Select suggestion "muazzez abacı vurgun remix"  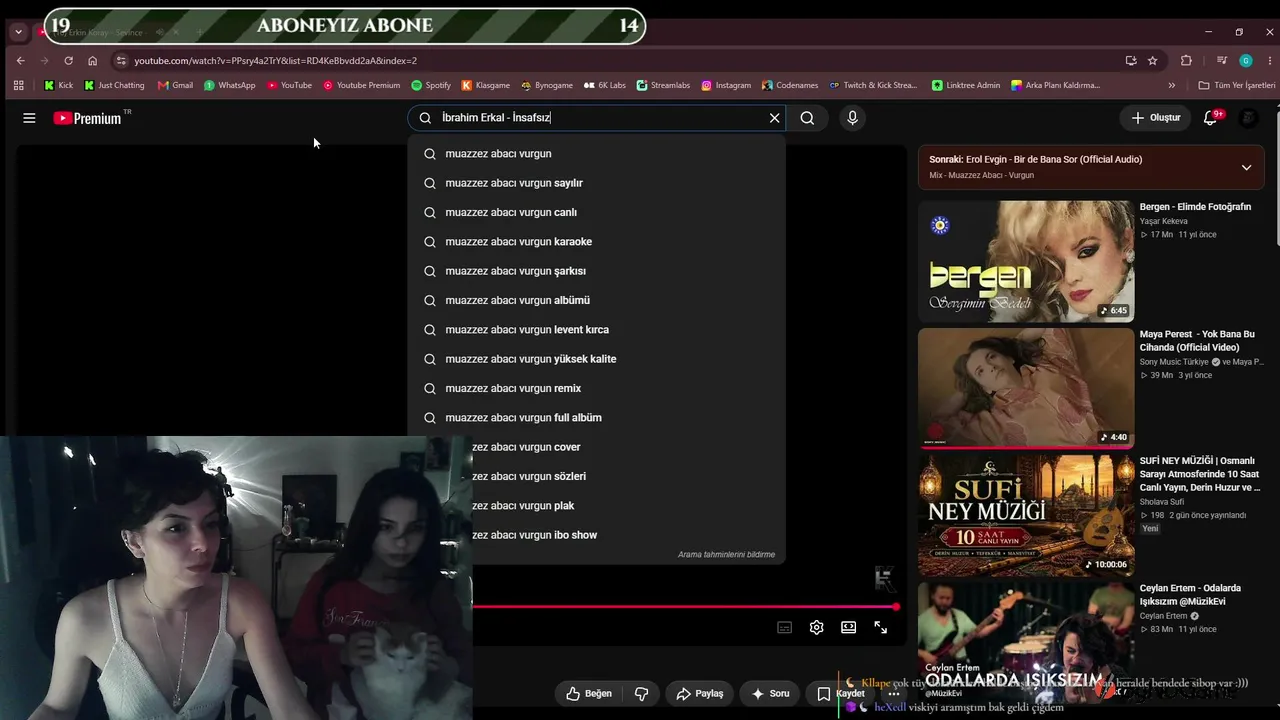(596, 388)
